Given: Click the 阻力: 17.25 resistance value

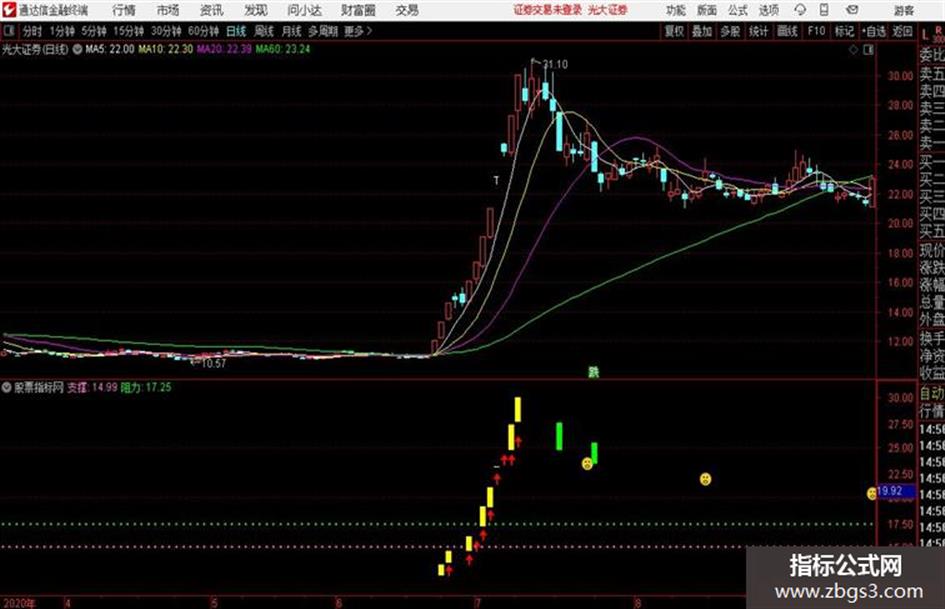Looking at the screenshot, I should [146, 388].
